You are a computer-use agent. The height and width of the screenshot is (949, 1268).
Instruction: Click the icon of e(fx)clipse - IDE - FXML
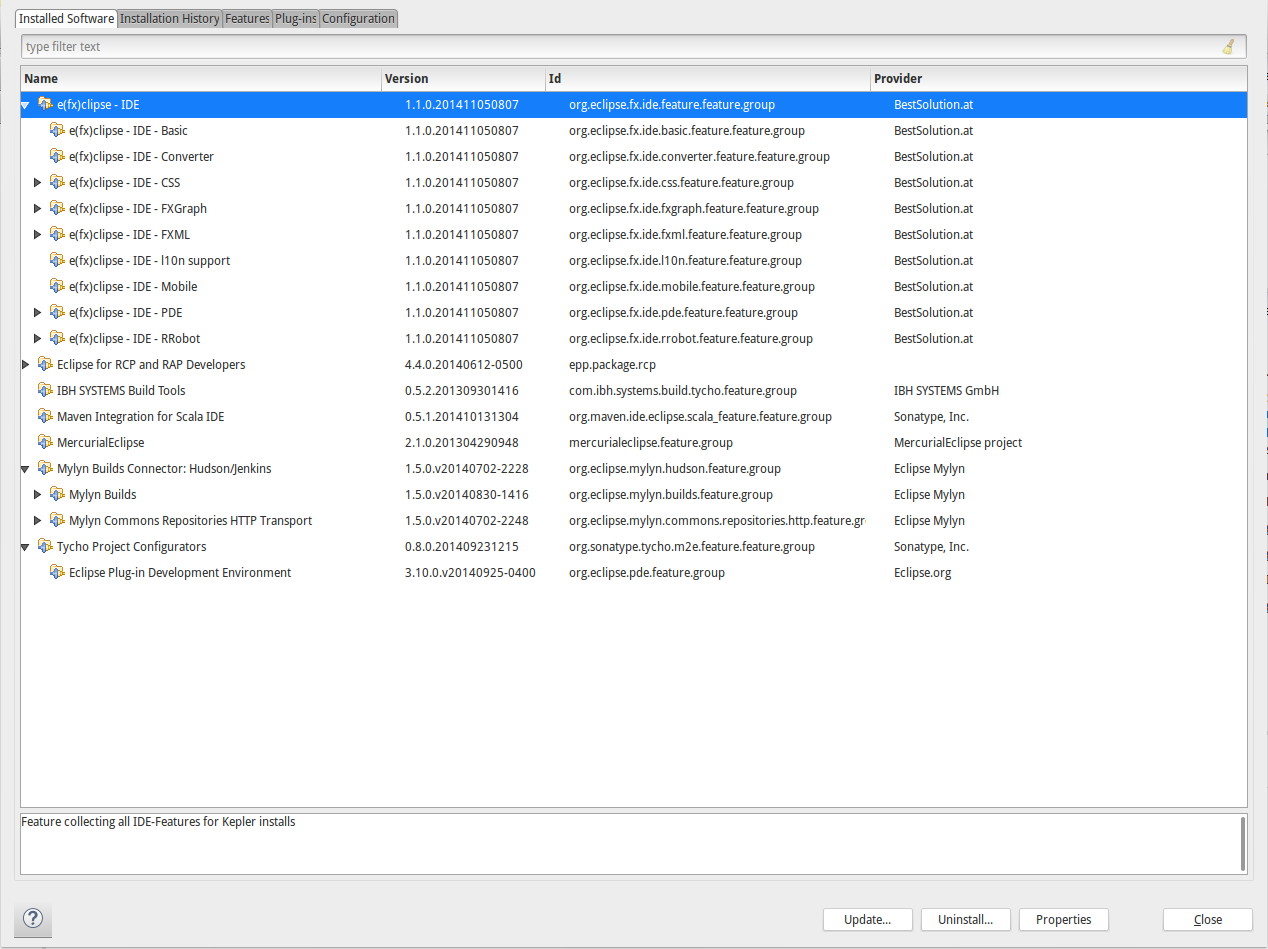click(x=57, y=234)
